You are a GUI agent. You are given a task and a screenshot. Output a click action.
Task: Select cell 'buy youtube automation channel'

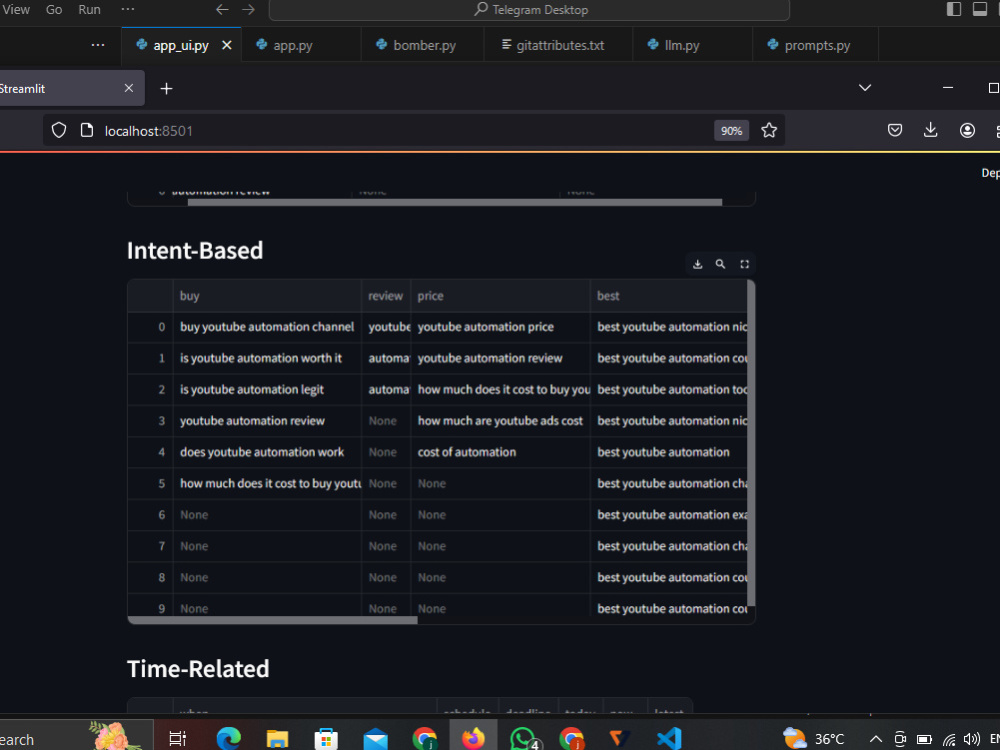267,327
